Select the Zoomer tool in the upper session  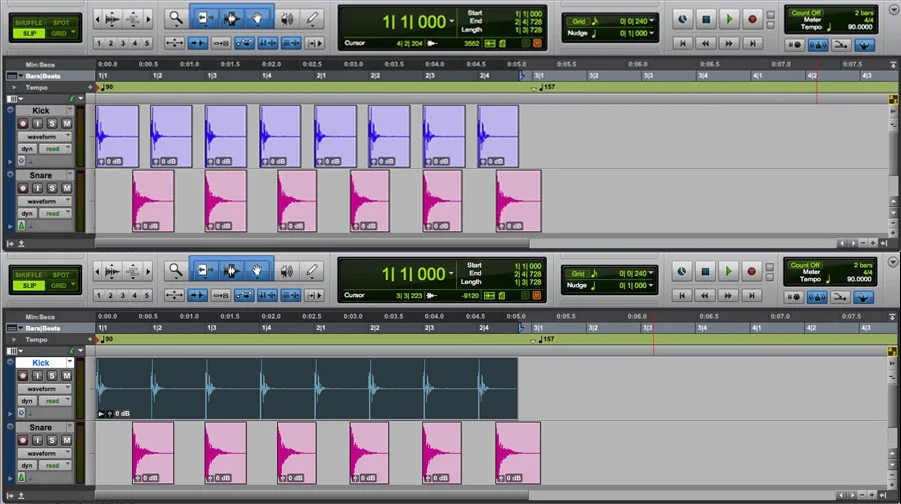[176, 18]
